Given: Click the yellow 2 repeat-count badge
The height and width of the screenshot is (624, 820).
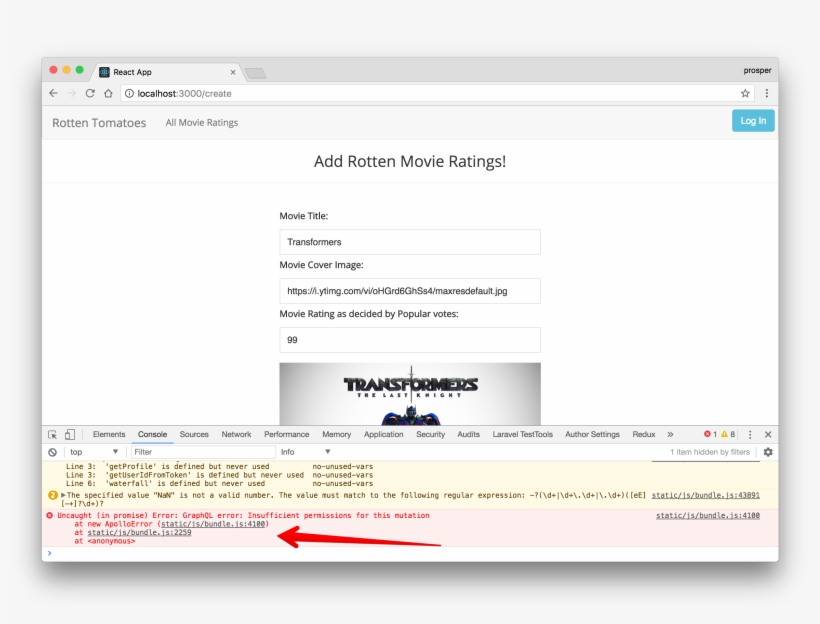Looking at the screenshot, I should tap(53, 495).
